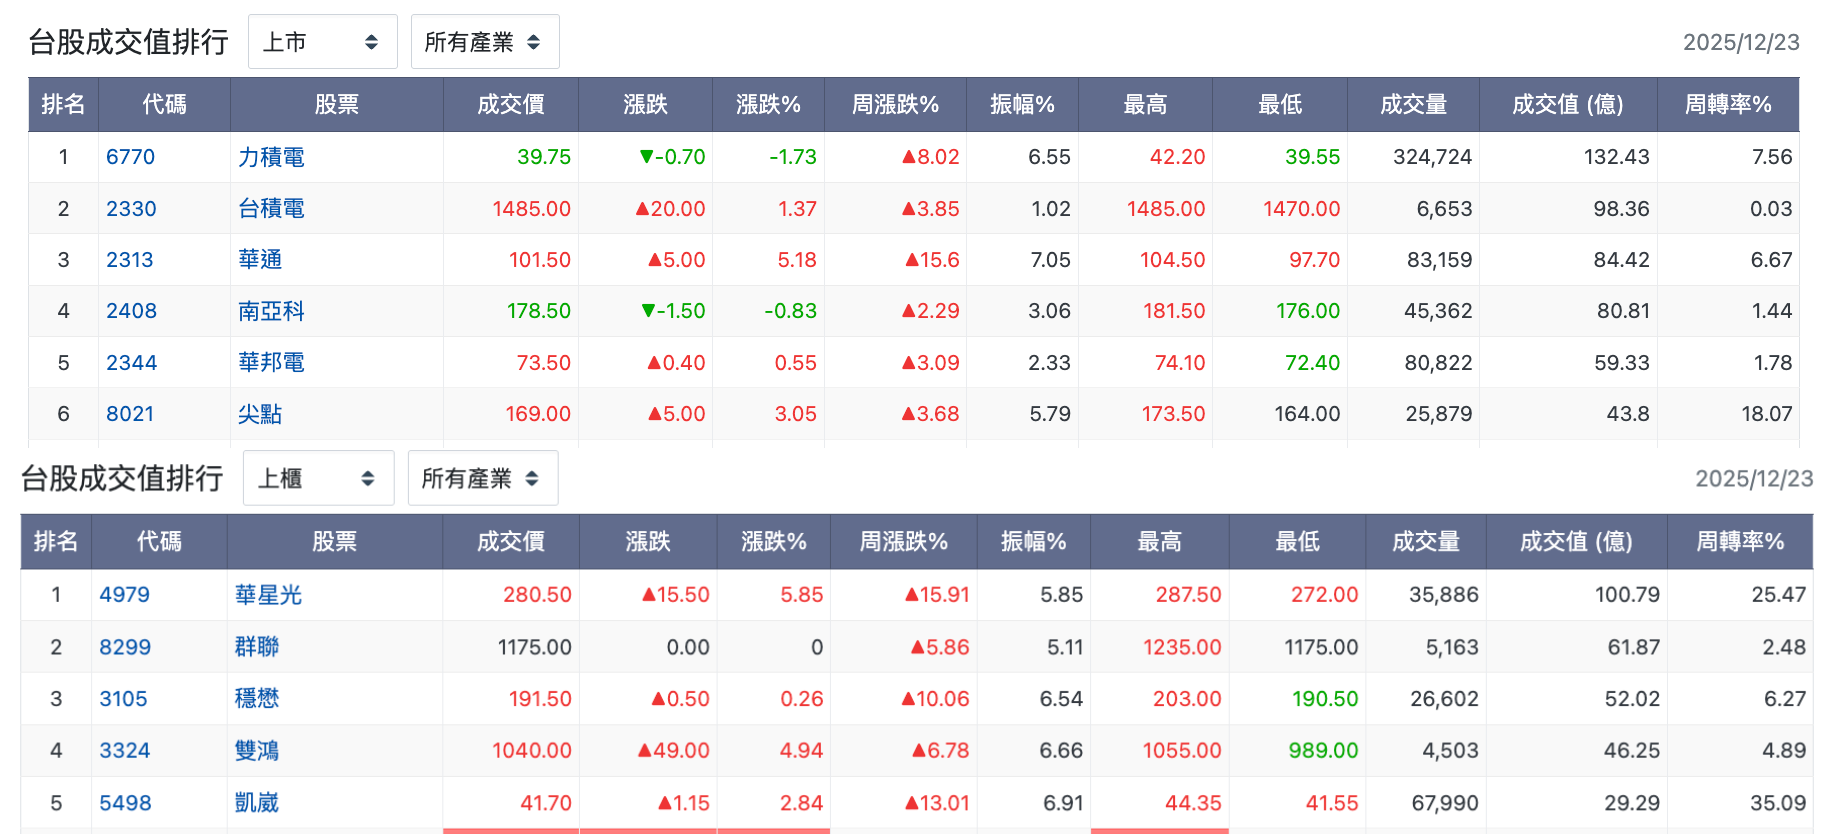Open the 南亞科 stock page

[271, 311]
